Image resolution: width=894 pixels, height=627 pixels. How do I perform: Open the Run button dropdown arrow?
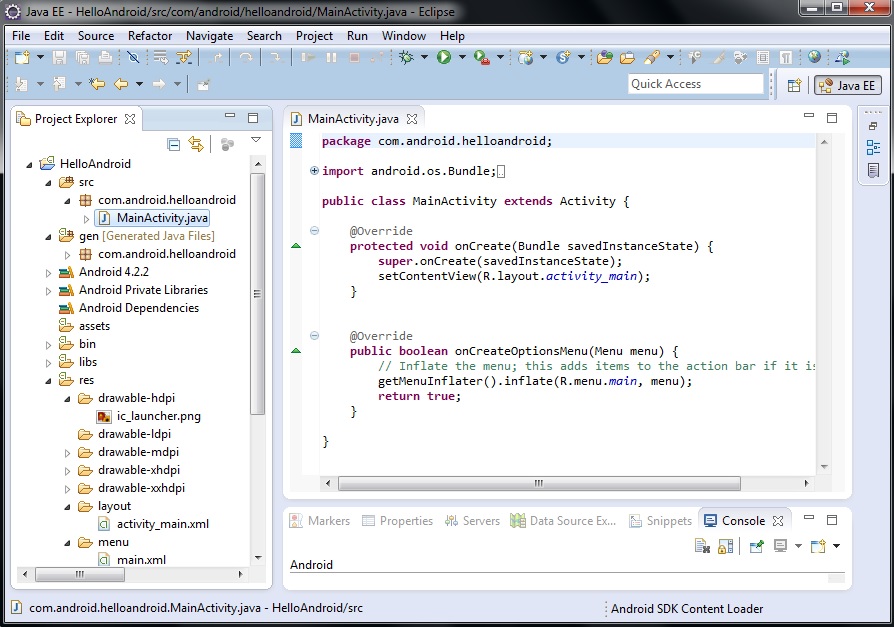(462, 57)
